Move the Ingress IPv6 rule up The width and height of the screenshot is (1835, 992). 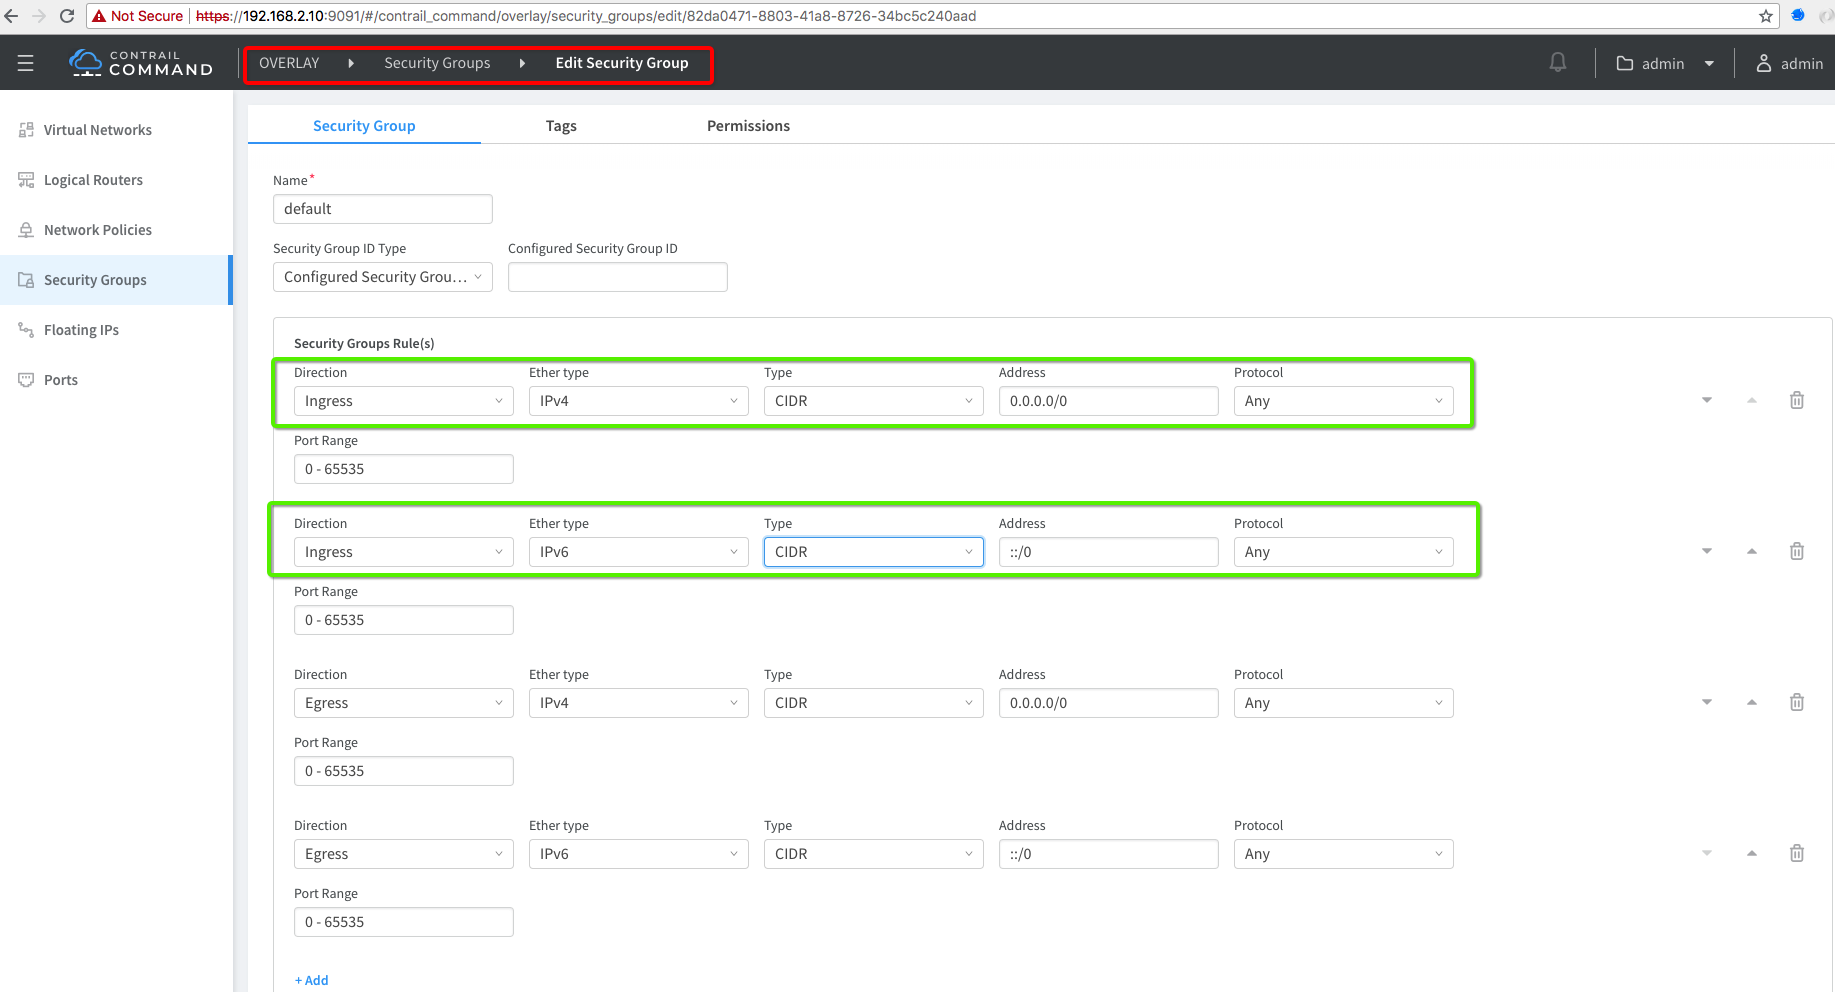click(1751, 551)
